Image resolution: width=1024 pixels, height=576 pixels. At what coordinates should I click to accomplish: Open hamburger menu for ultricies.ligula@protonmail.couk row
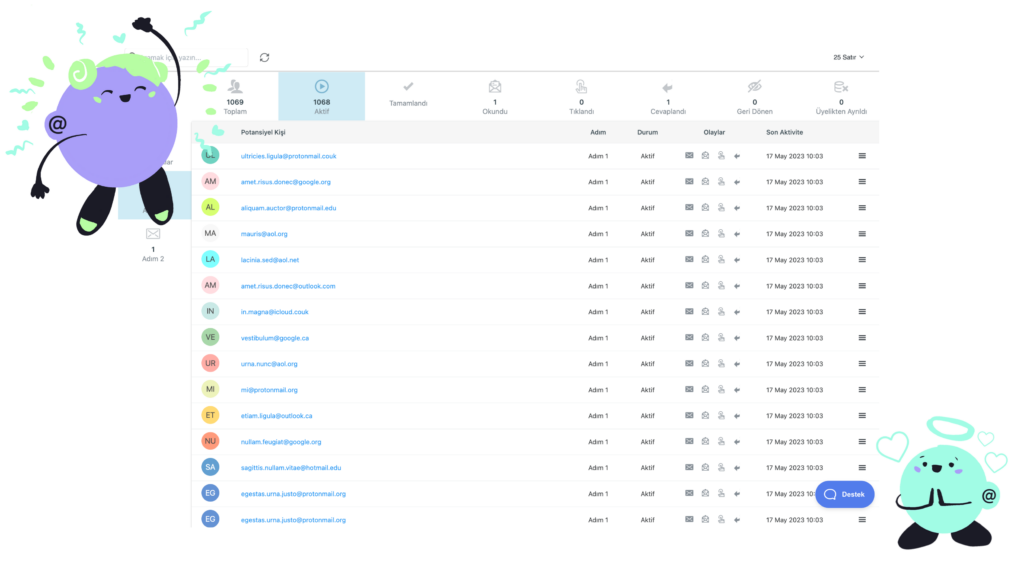point(862,156)
